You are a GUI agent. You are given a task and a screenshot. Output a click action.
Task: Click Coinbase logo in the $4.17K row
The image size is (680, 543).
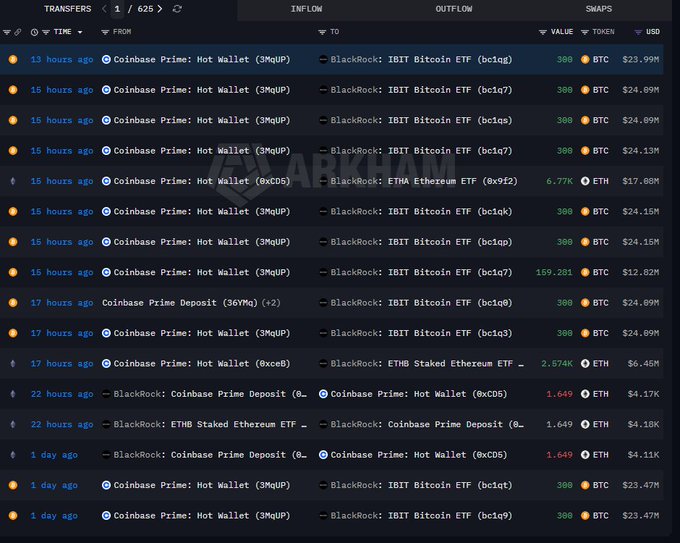[x=323, y=394]
